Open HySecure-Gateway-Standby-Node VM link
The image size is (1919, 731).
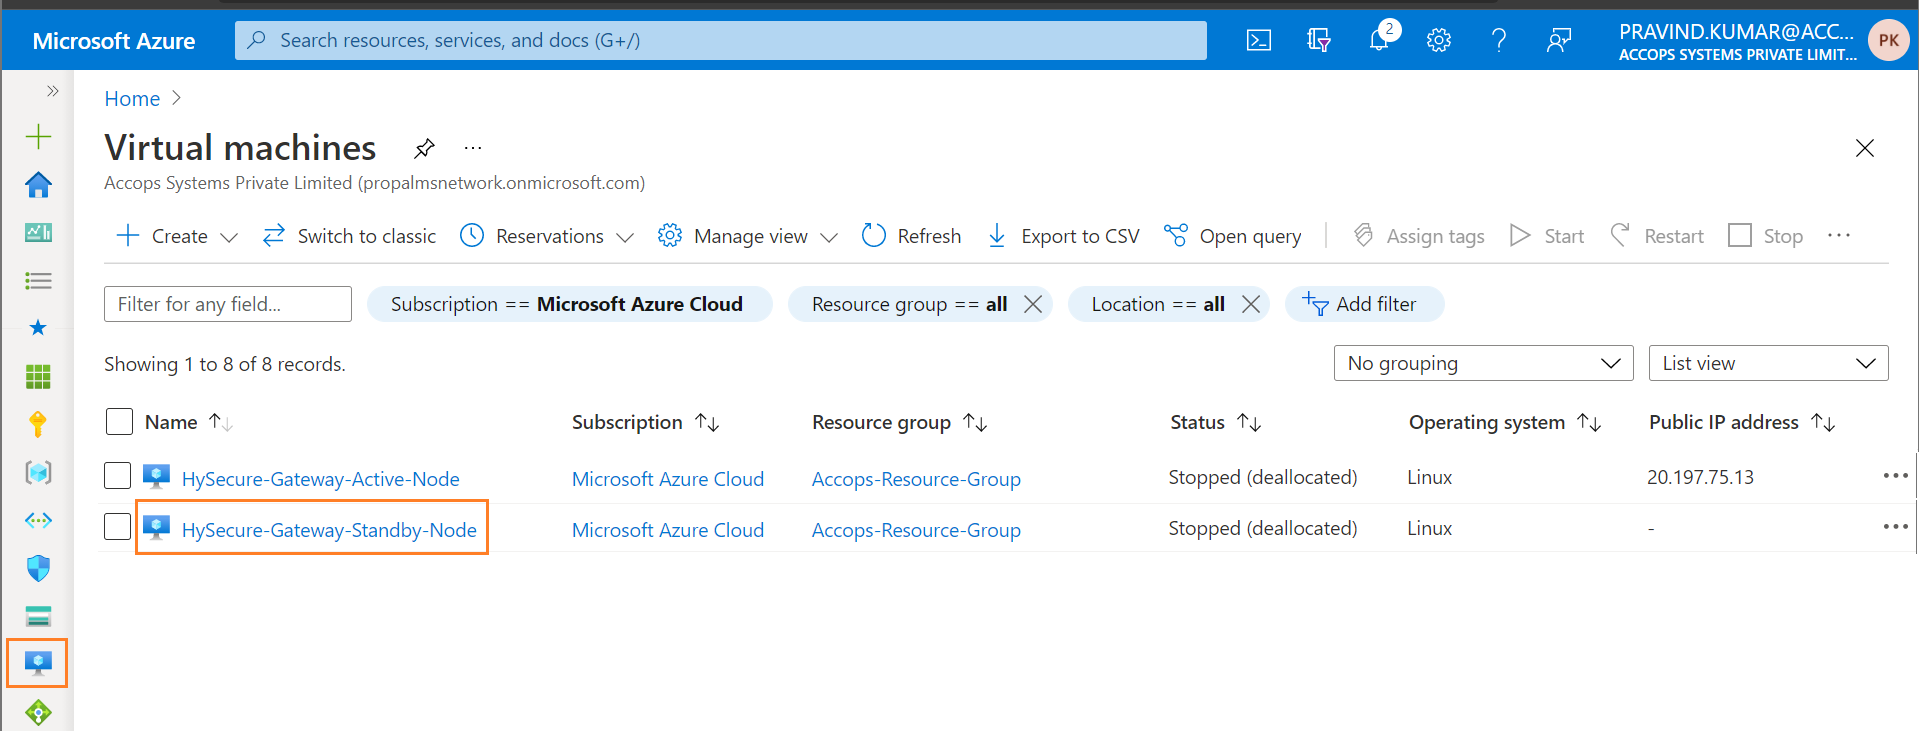329,530
